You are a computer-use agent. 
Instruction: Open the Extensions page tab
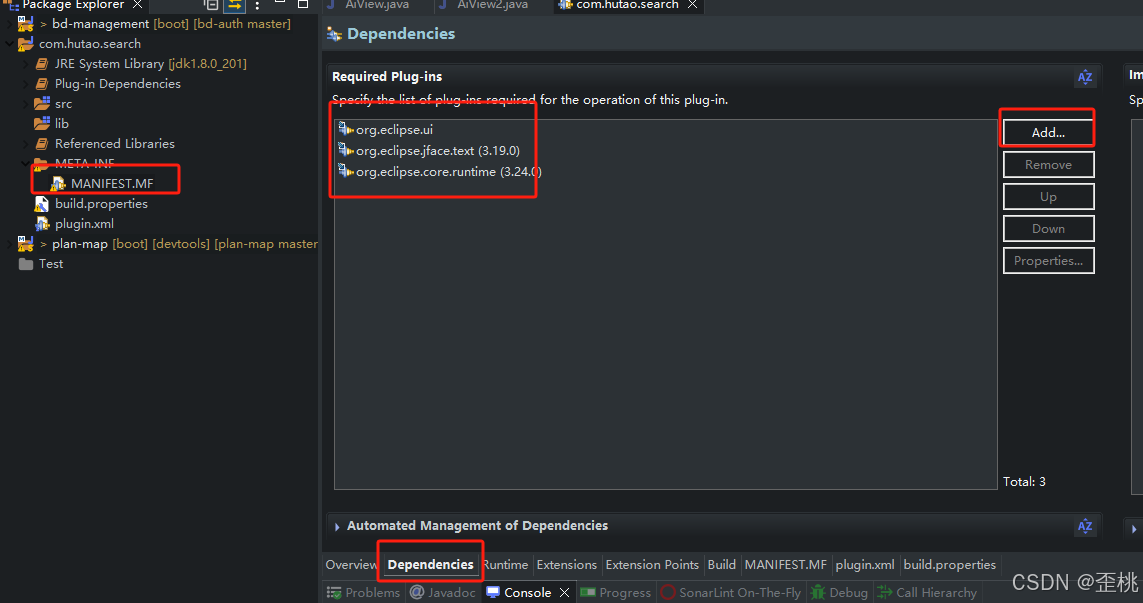566,564
